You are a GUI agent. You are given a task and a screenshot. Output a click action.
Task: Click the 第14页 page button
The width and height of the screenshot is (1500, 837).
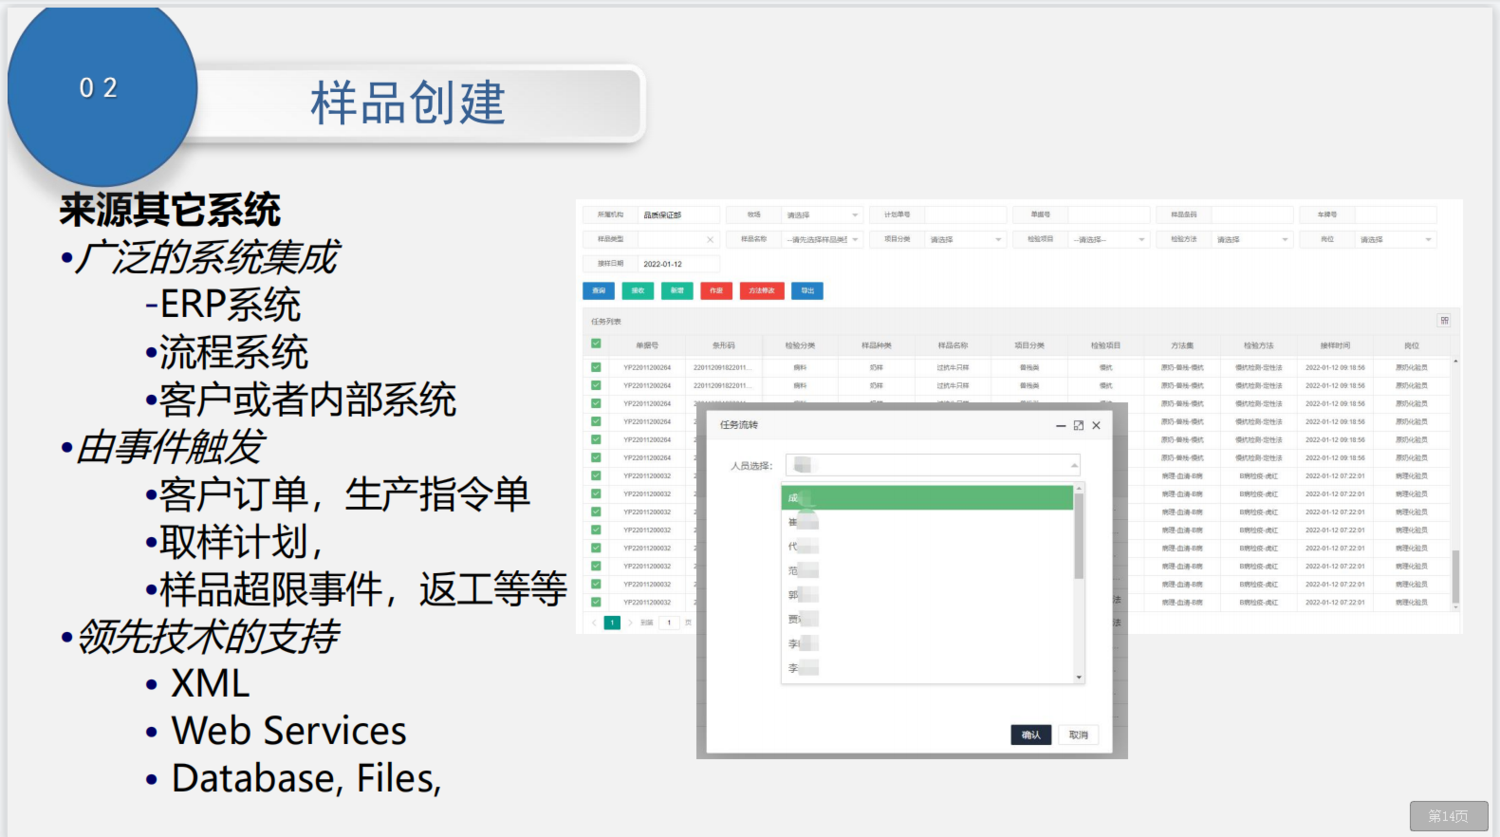tap(1449, 816)
